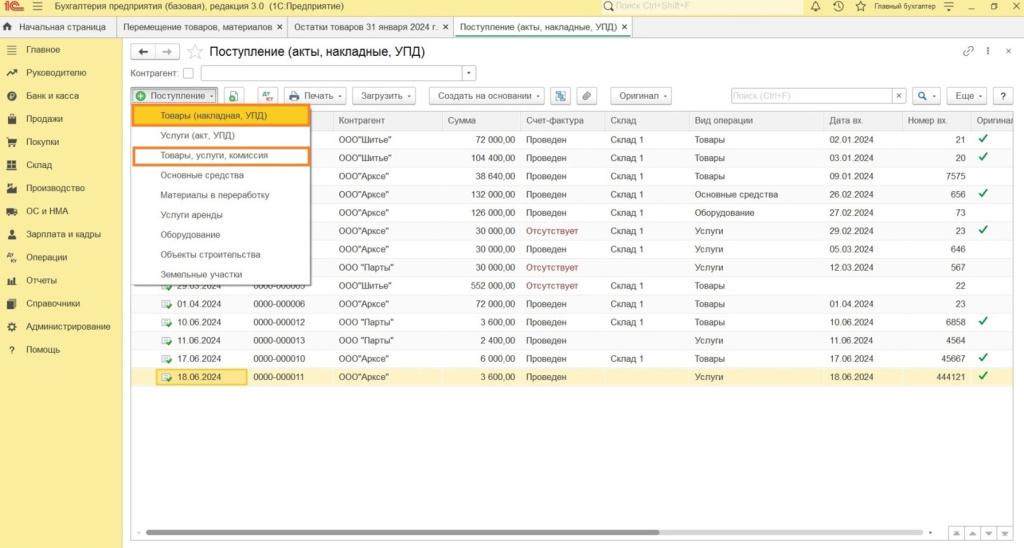Open the main menu hamburger icon
Viewport: 1024px width, 548px height.
pyautogui.click(x=37, y=7)
